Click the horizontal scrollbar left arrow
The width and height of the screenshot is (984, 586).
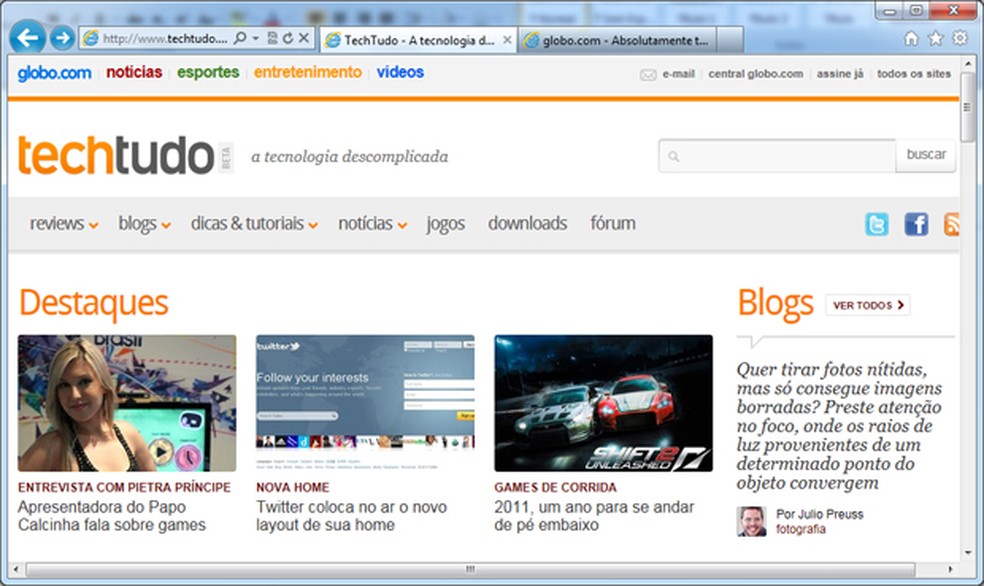click(16, 569)
